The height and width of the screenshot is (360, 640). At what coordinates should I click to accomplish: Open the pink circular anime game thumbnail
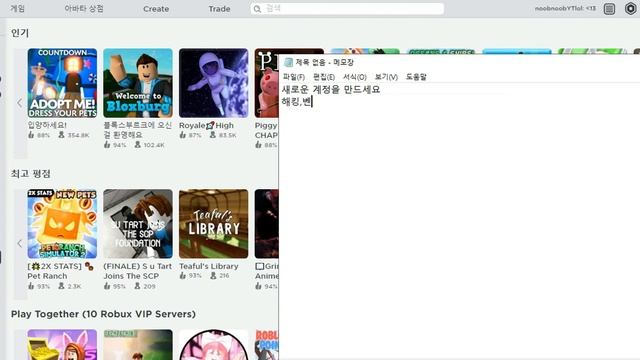[213, 344]
